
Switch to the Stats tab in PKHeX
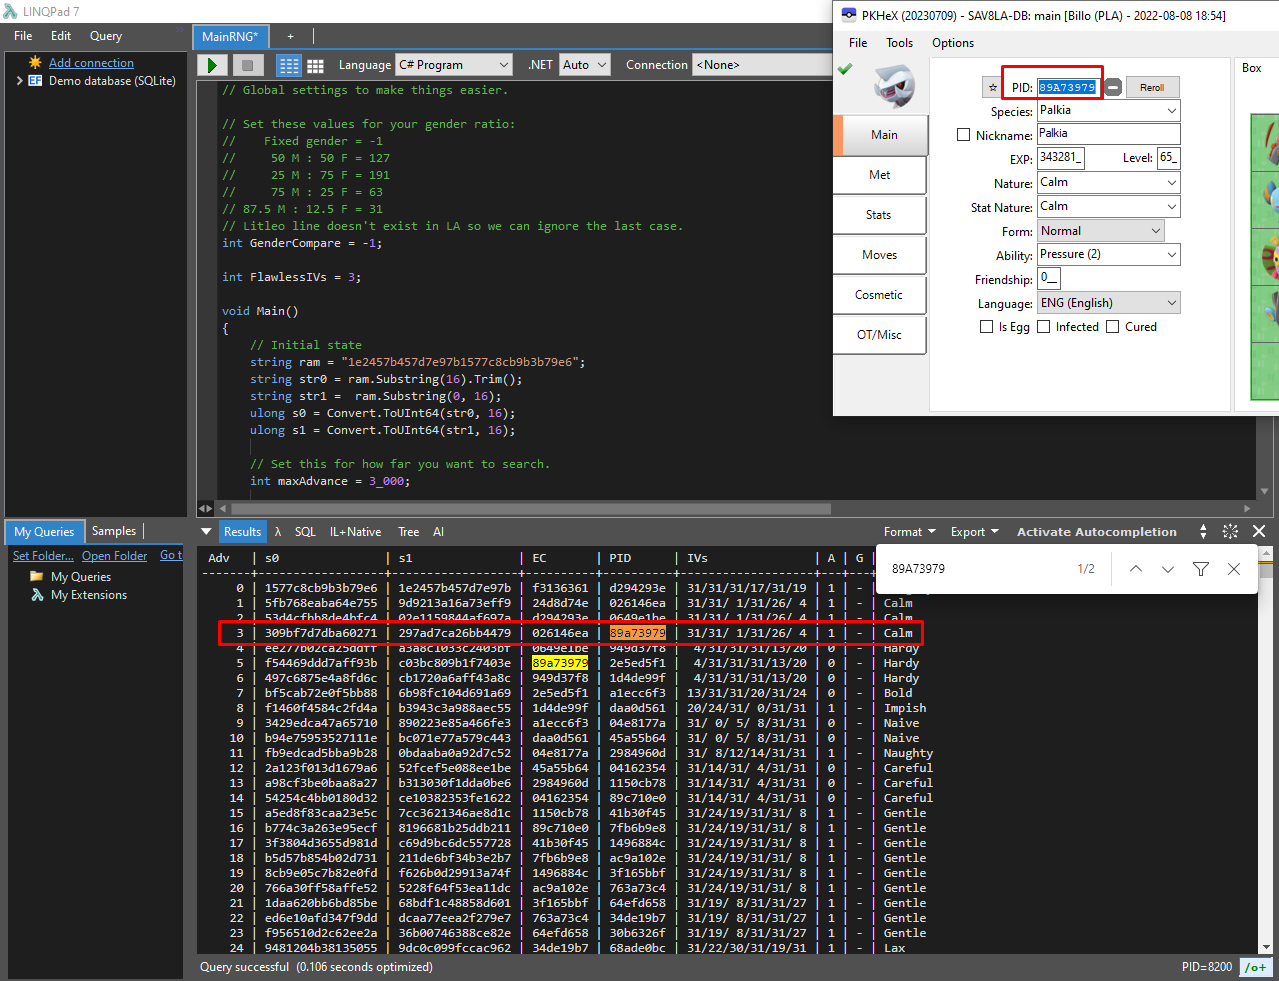[879, 215]
